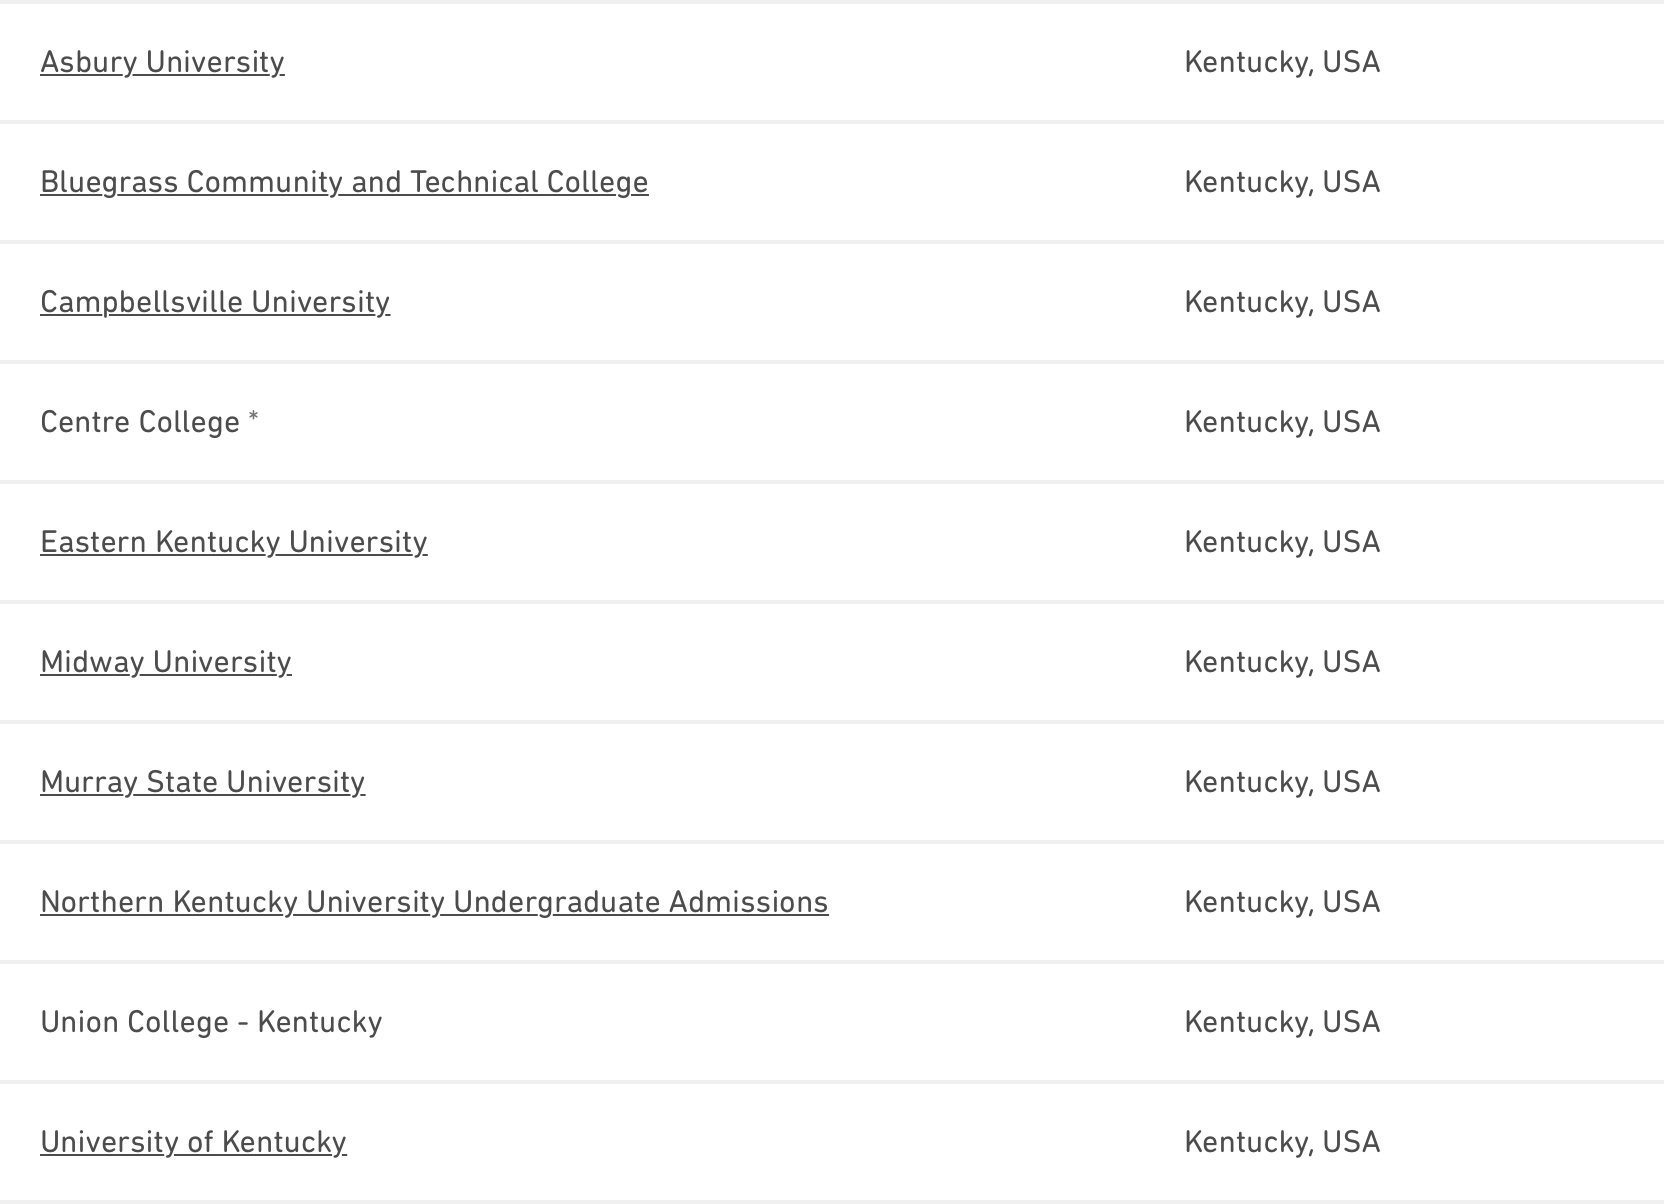The width and height of the screenshot is (1668, 1204).
Task: Click the location in the Campbellsville University row
Action: 1282,302
